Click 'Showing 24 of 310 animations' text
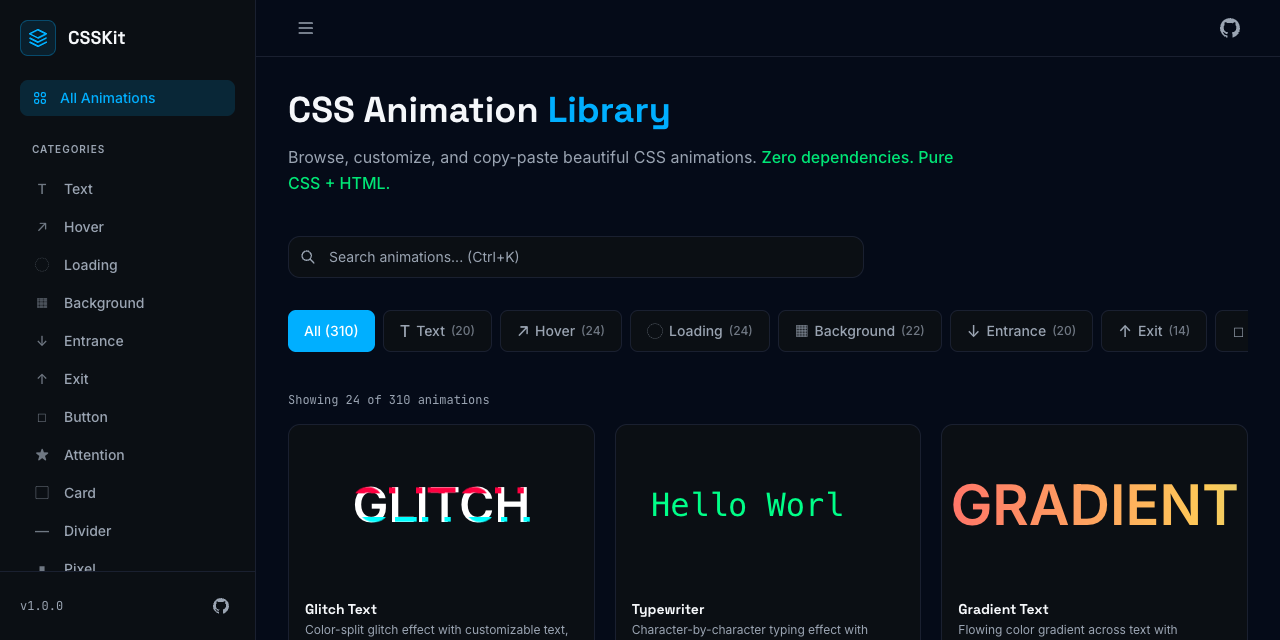1280x640 pixels. pyautogui.click(x=389, y=400)
